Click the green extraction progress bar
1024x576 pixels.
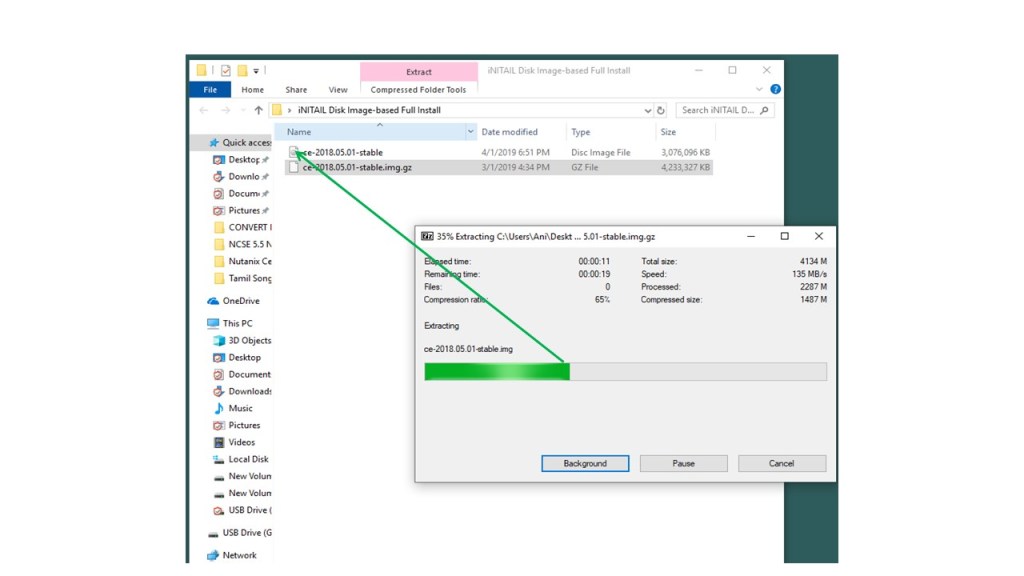[x=497, y=372]
